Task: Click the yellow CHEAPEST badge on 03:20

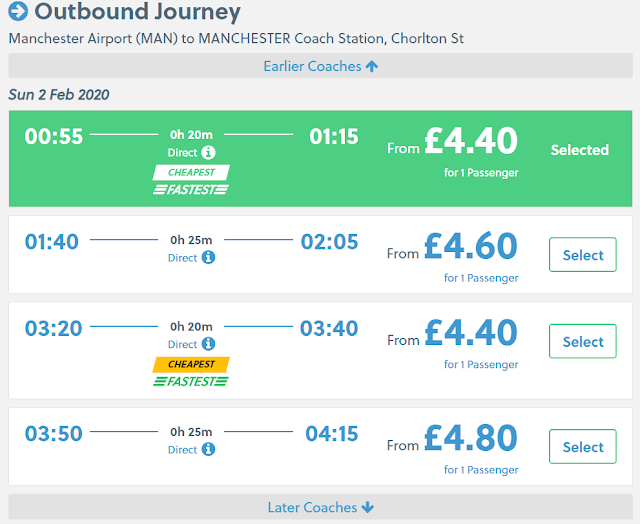Action: coord(191,364)
